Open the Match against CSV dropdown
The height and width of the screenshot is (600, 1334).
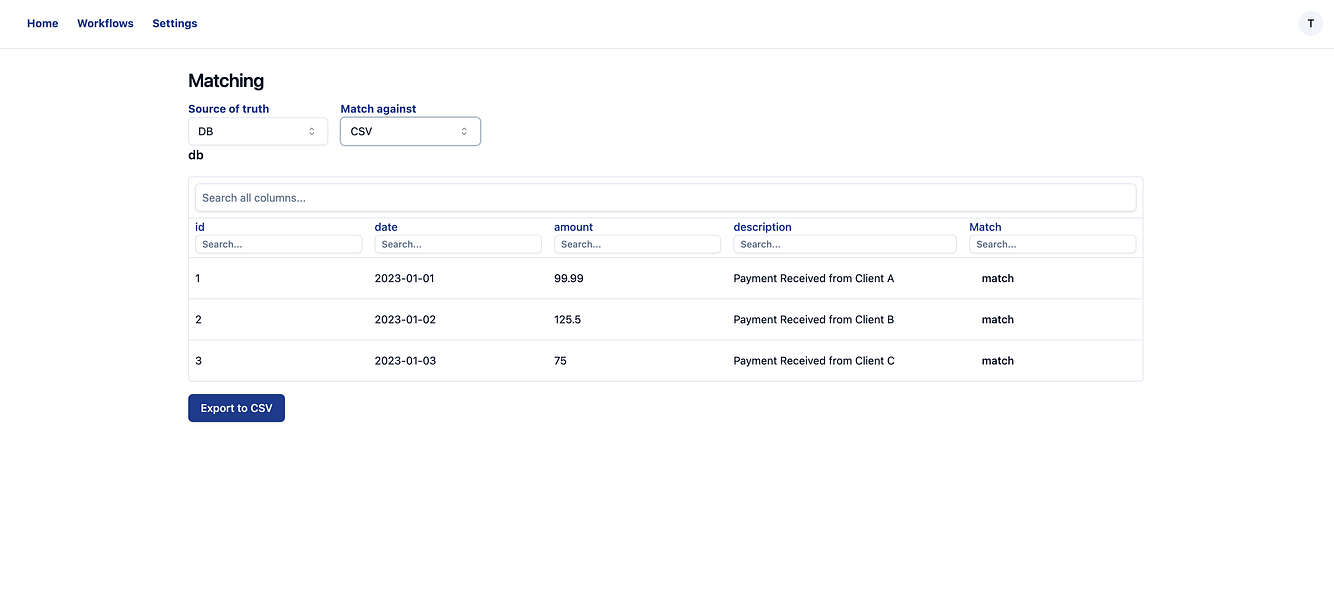pyautogui.click(x=410, y=131)
